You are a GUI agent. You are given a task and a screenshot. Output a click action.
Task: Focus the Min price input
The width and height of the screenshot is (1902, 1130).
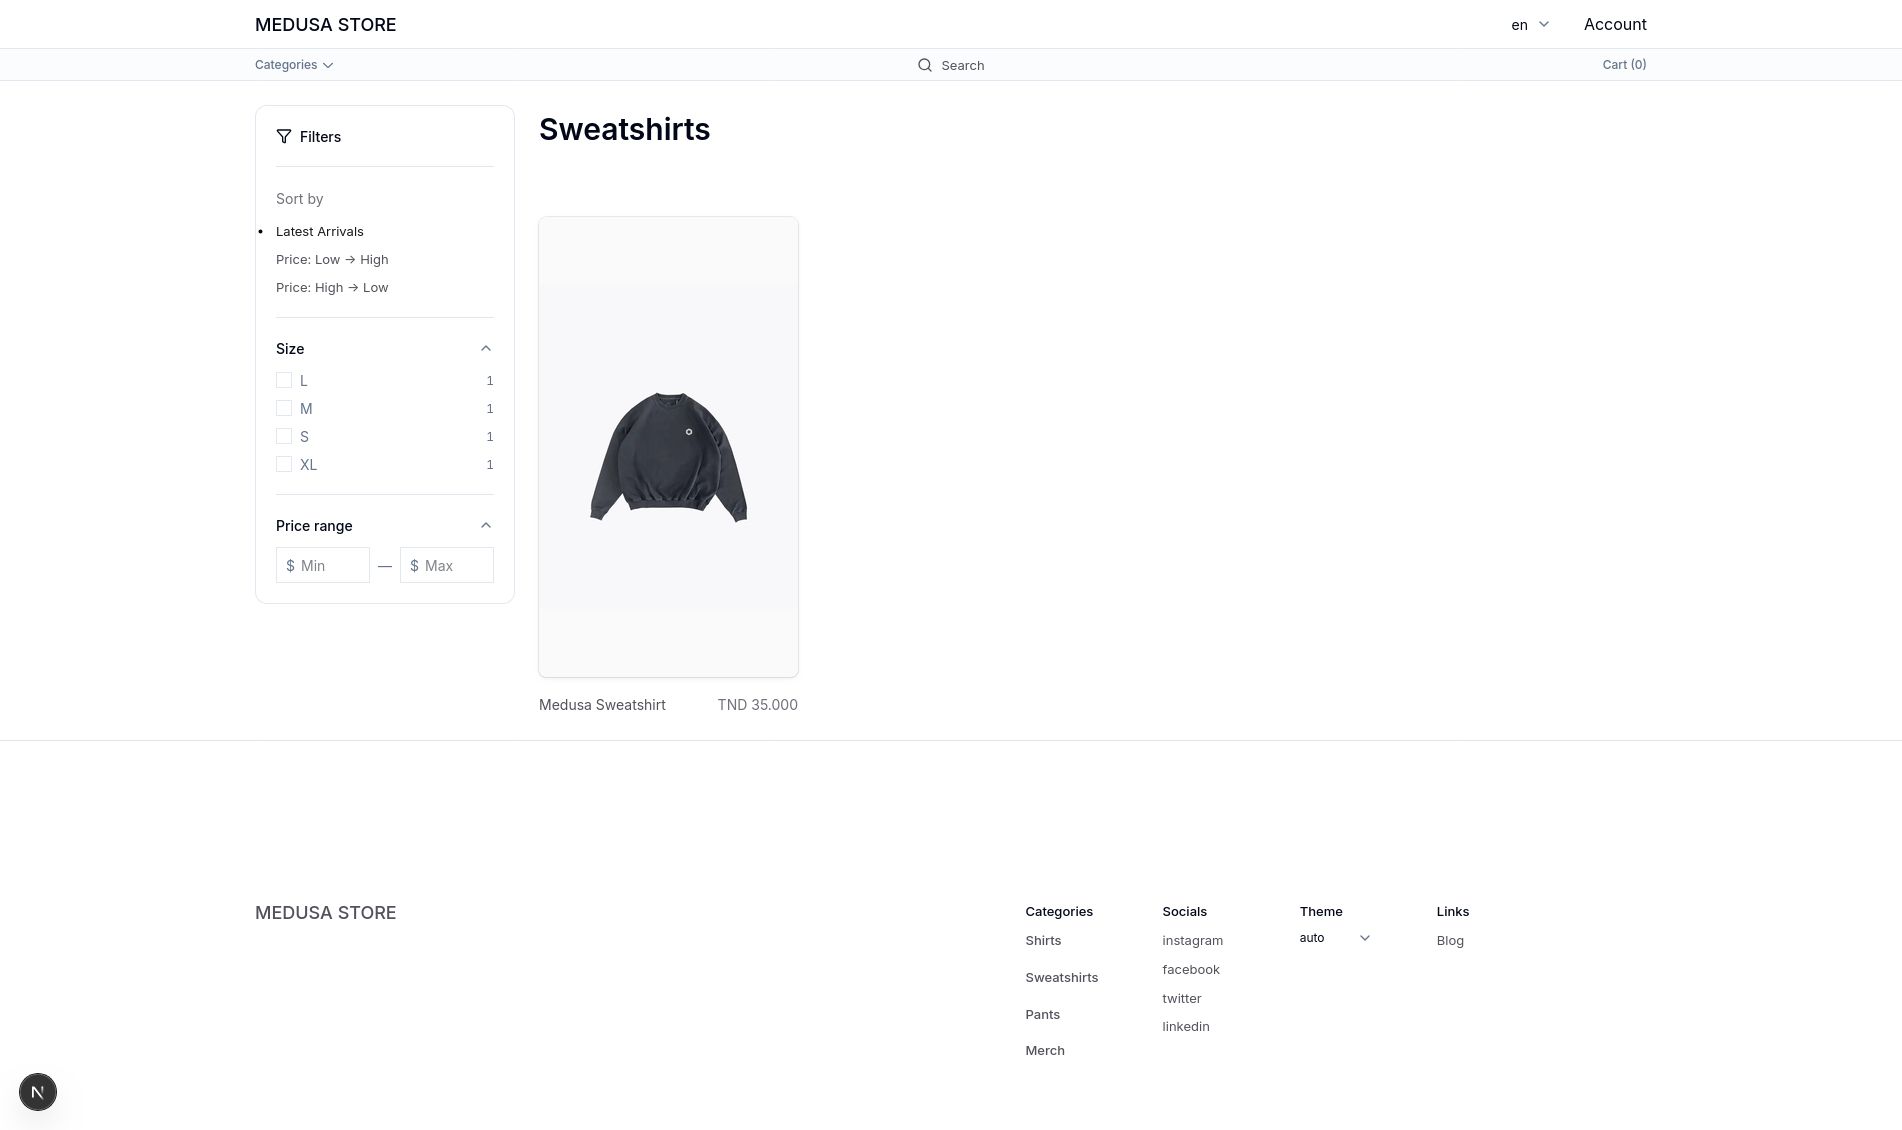[323, 565]
